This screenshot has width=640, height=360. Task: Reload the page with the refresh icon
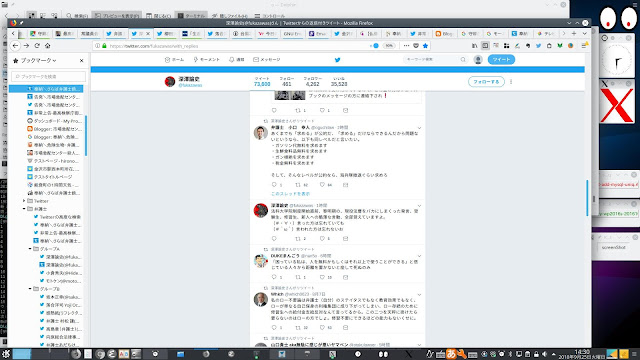(37, 46)
